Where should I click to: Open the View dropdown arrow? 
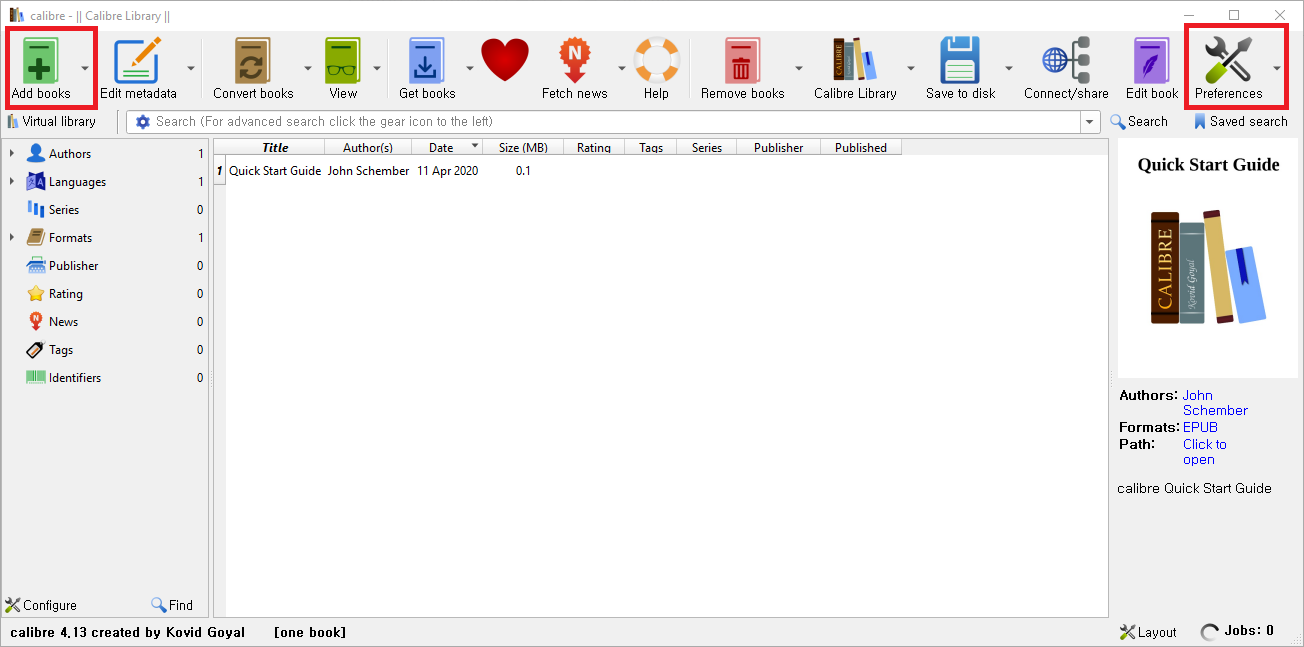(x=377, y=68)
